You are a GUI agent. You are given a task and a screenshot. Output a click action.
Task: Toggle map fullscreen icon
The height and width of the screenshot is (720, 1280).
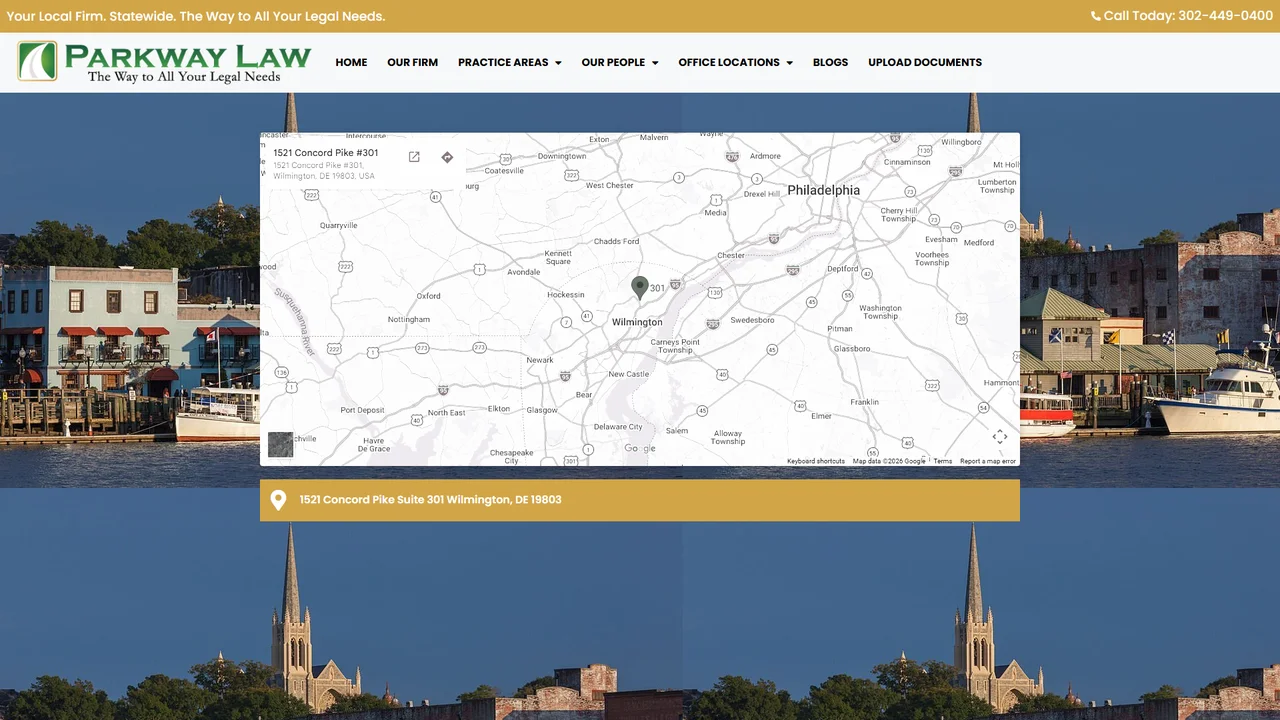pyautogui.click(x=1000, y=437)
